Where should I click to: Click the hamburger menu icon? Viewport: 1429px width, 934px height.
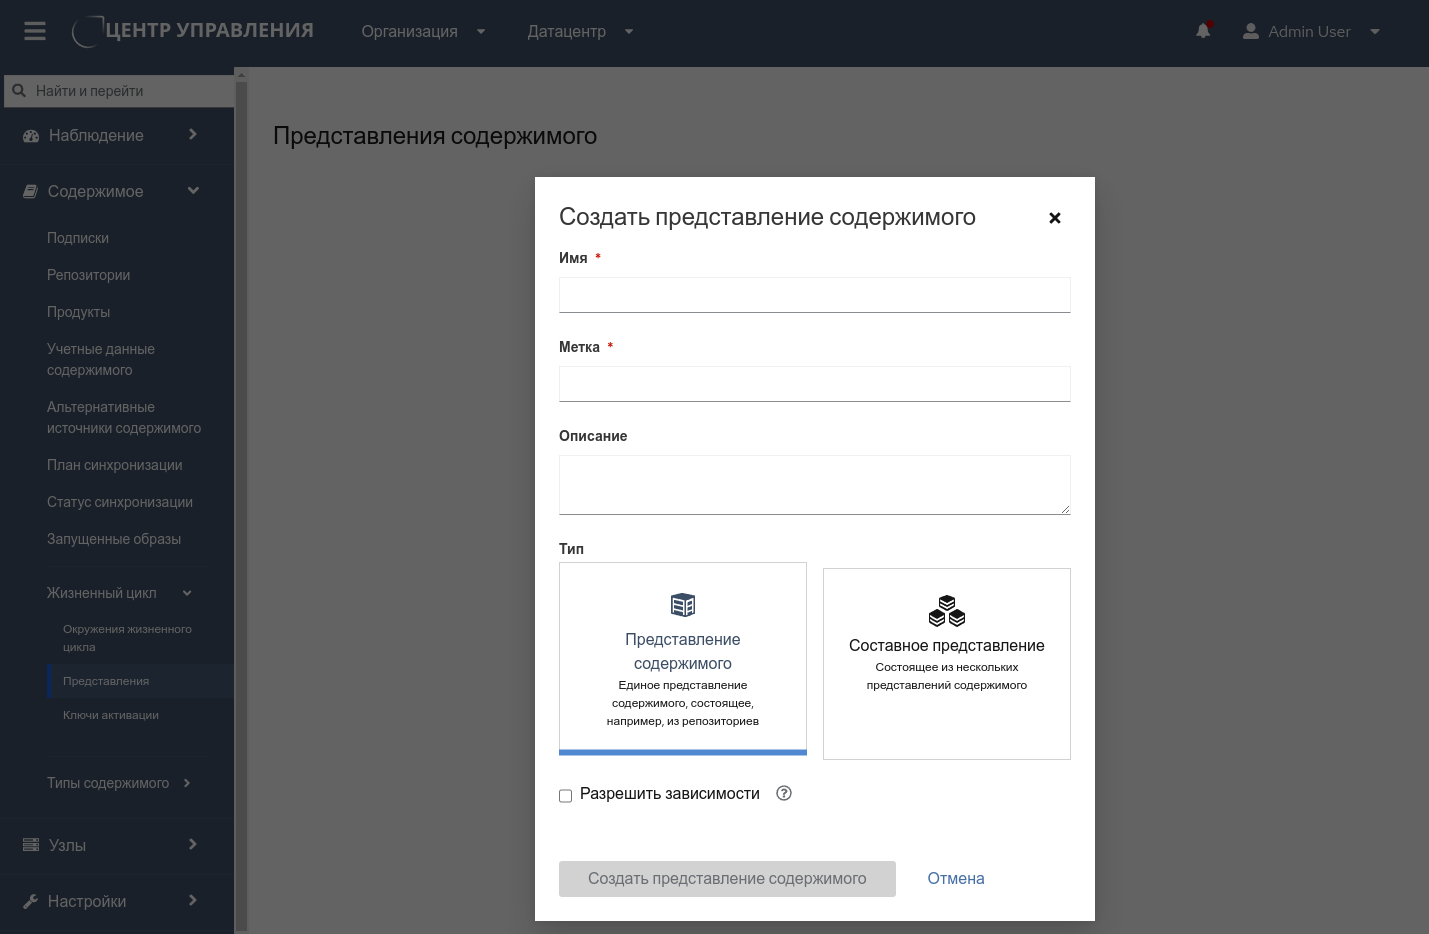point(35,31)
